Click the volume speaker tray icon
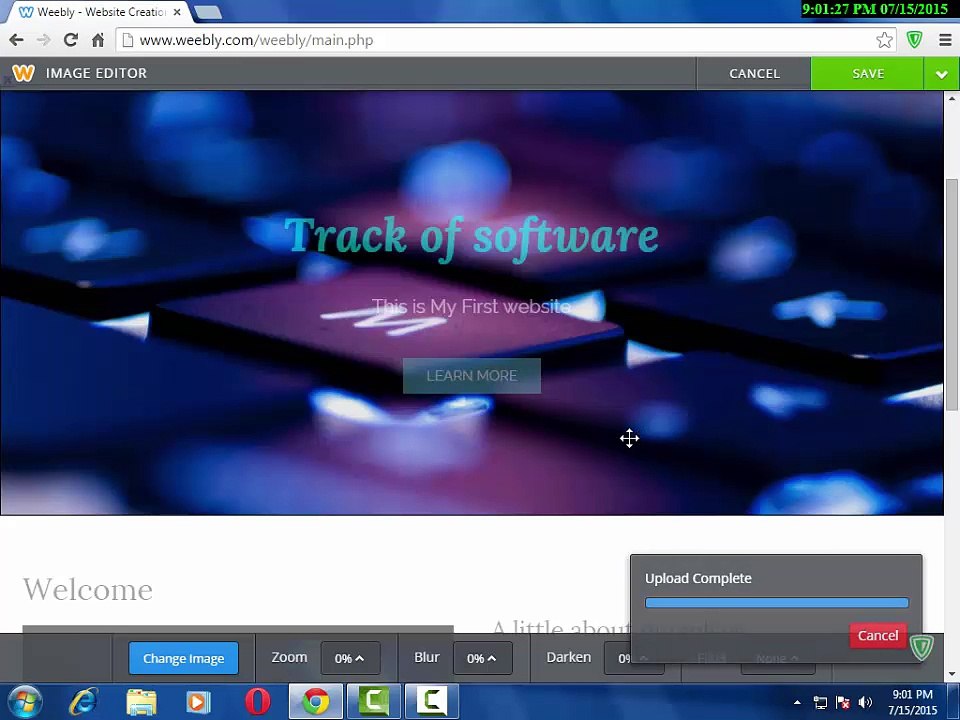Image resolution: width=960 pixels, height=720 pixels. [865, 702]
